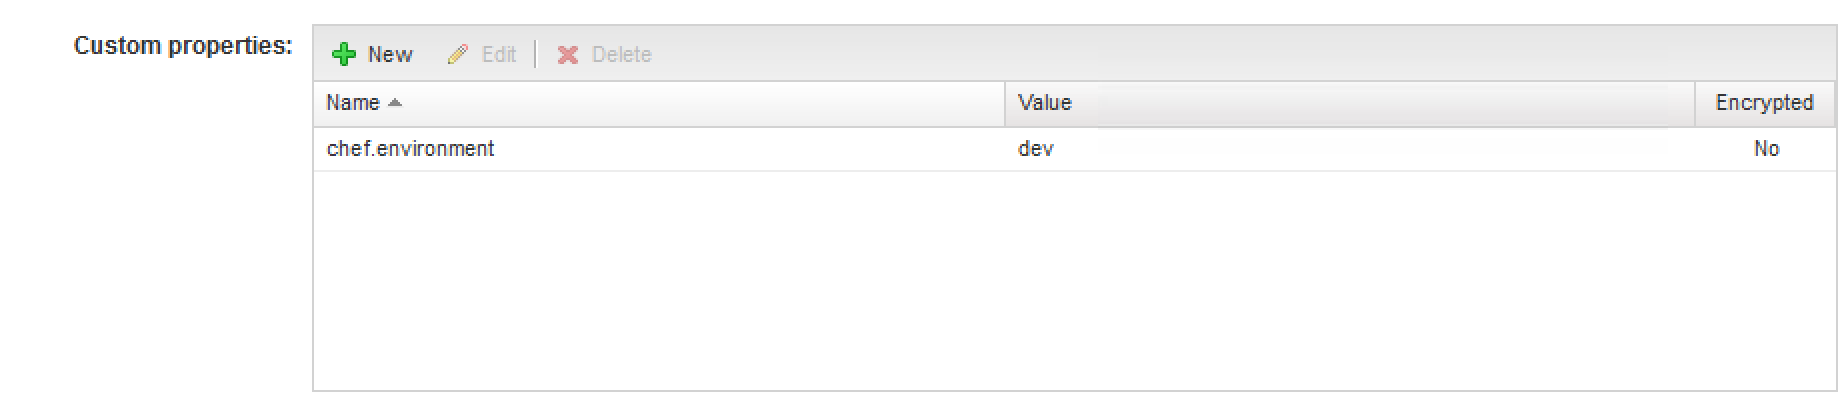This screenshot has height=402, width=1844.
Task: Click the empty area below the property row
Action: 1075,280
